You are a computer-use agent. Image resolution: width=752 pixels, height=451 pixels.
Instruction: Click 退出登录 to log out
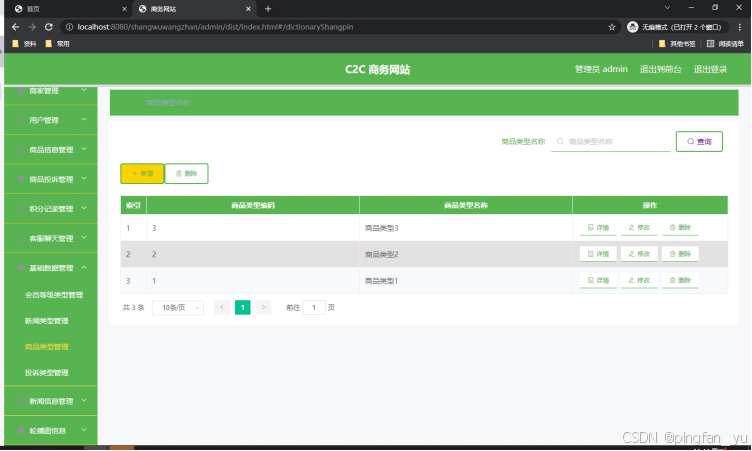coord(710,69)
